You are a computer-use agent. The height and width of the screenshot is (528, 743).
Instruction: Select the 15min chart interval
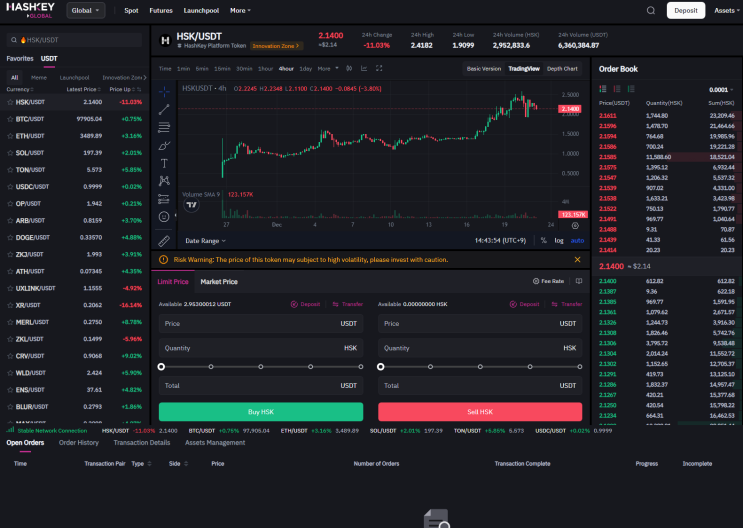[222, 69]
